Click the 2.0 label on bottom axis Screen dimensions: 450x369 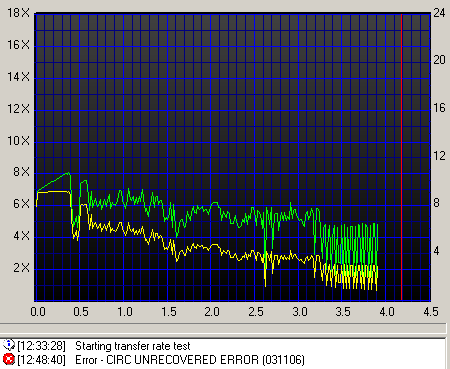coord(212,312)
